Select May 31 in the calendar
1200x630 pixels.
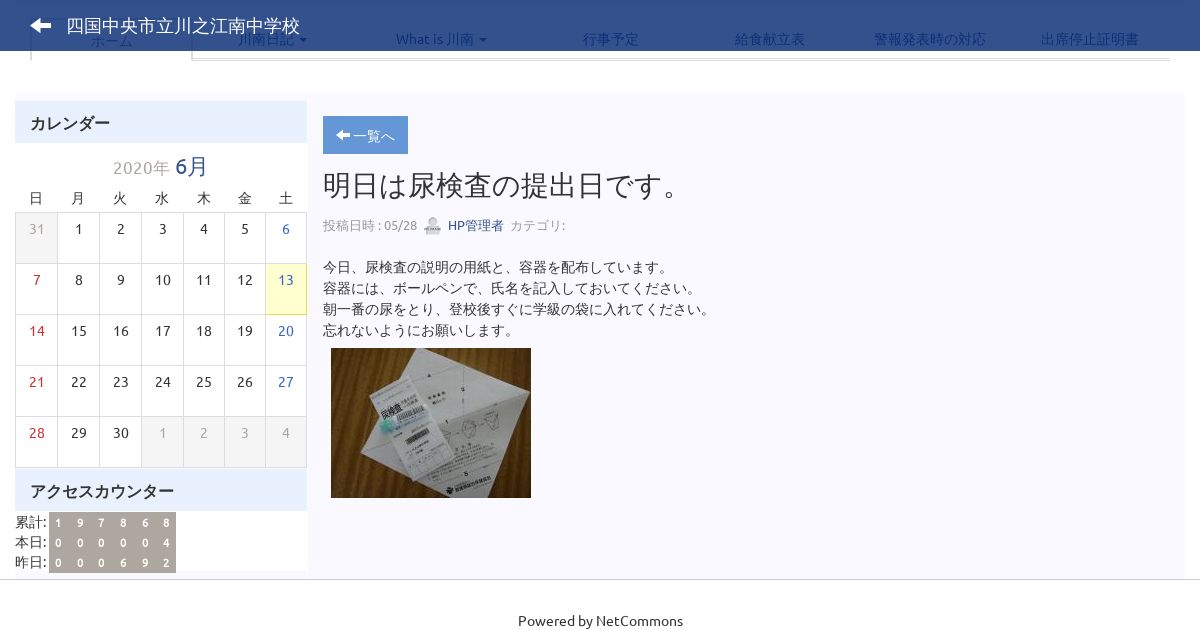tap(37, 238)
